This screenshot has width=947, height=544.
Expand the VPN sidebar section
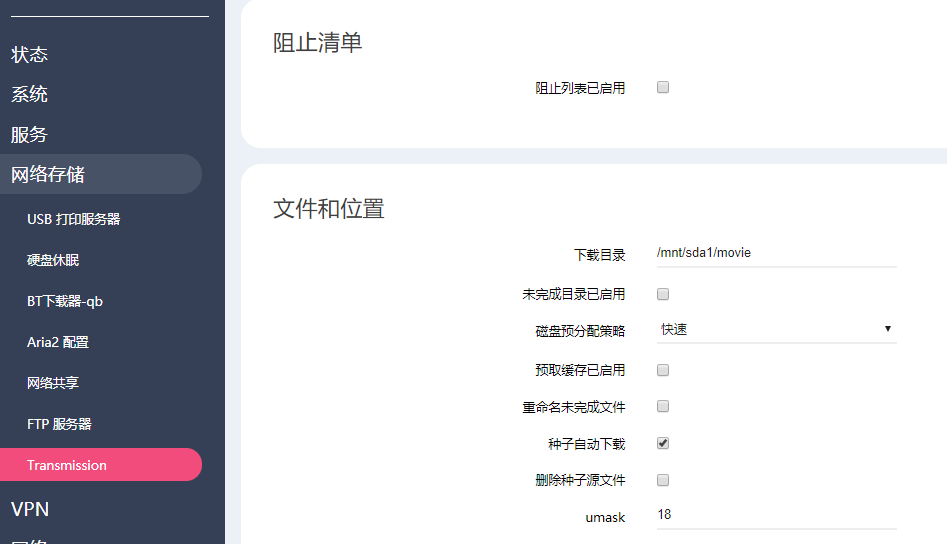(30, 509)
